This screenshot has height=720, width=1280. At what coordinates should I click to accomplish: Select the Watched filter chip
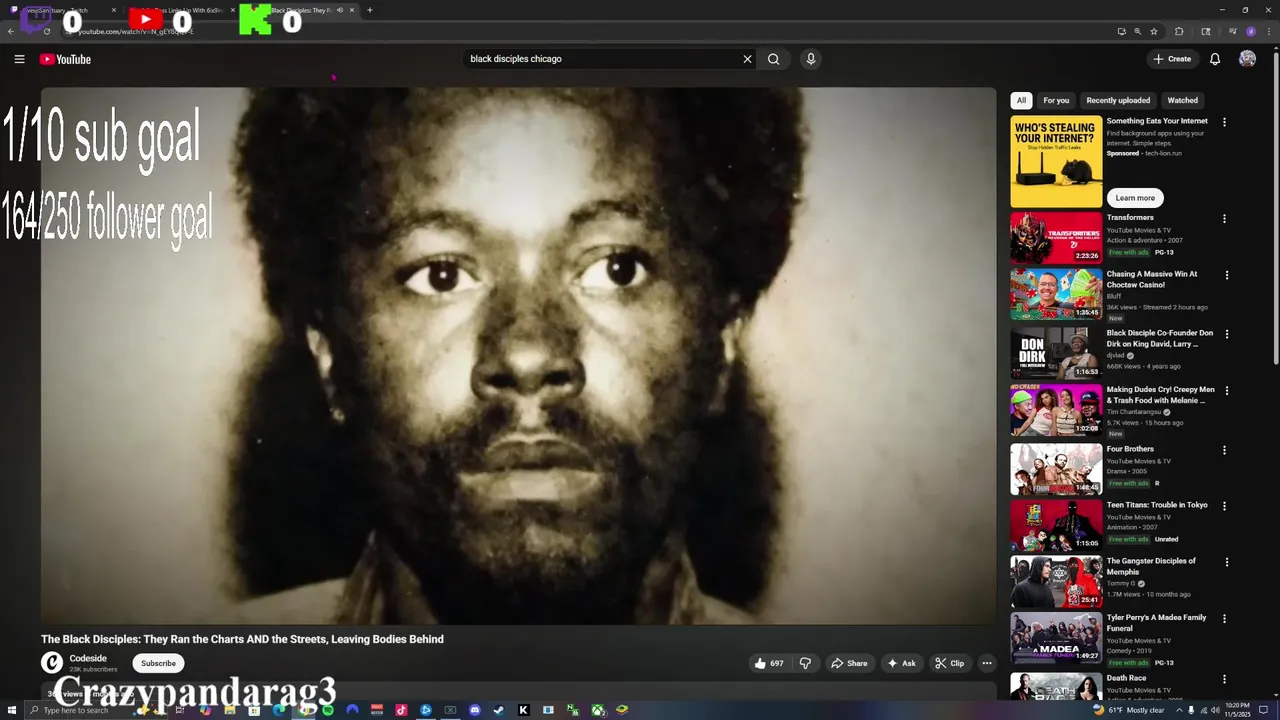coord(1182,100)
